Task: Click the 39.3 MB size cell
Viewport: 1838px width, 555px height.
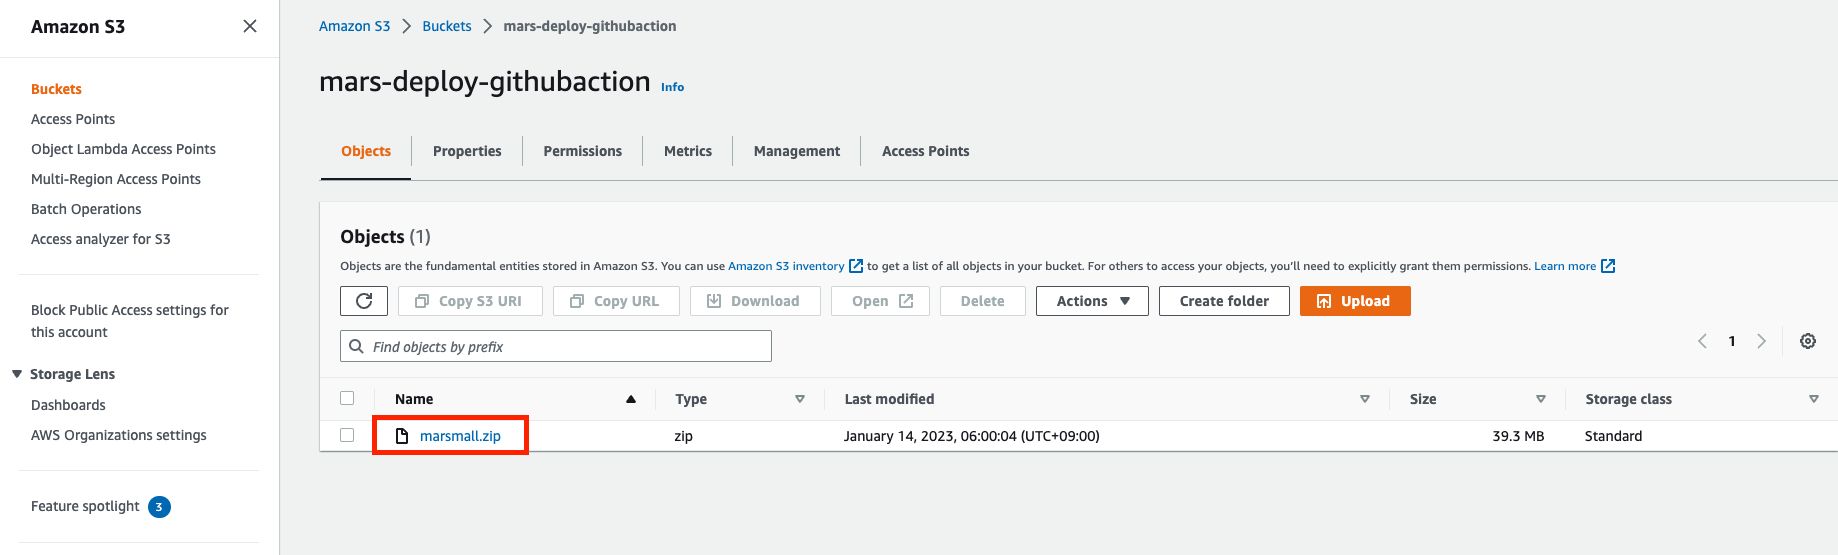Action: pyautogui.click(x=1518, y=436)
